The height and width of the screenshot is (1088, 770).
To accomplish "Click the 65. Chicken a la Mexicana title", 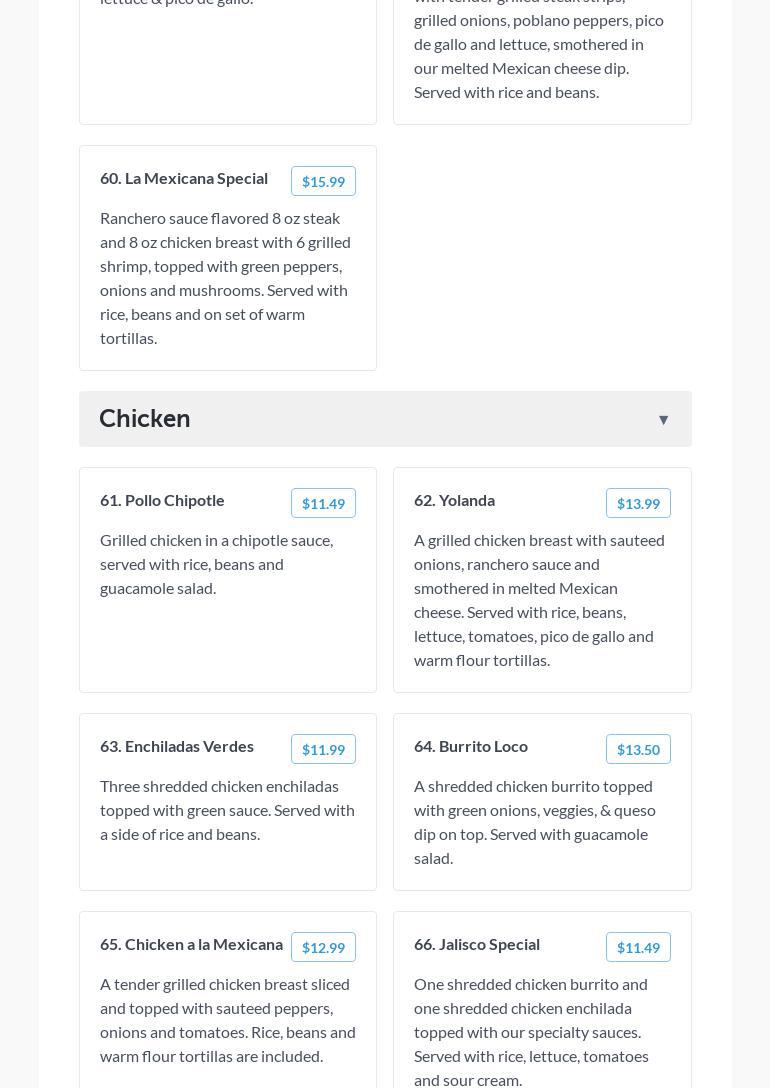I will [191, 944].
